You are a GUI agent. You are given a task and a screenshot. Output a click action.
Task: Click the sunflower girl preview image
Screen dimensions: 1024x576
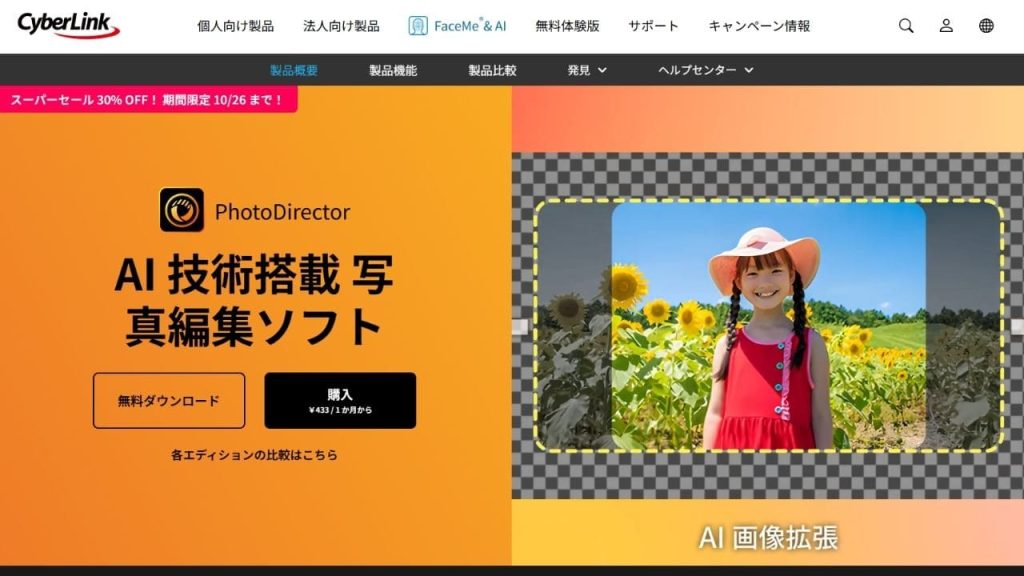[768, 326]
